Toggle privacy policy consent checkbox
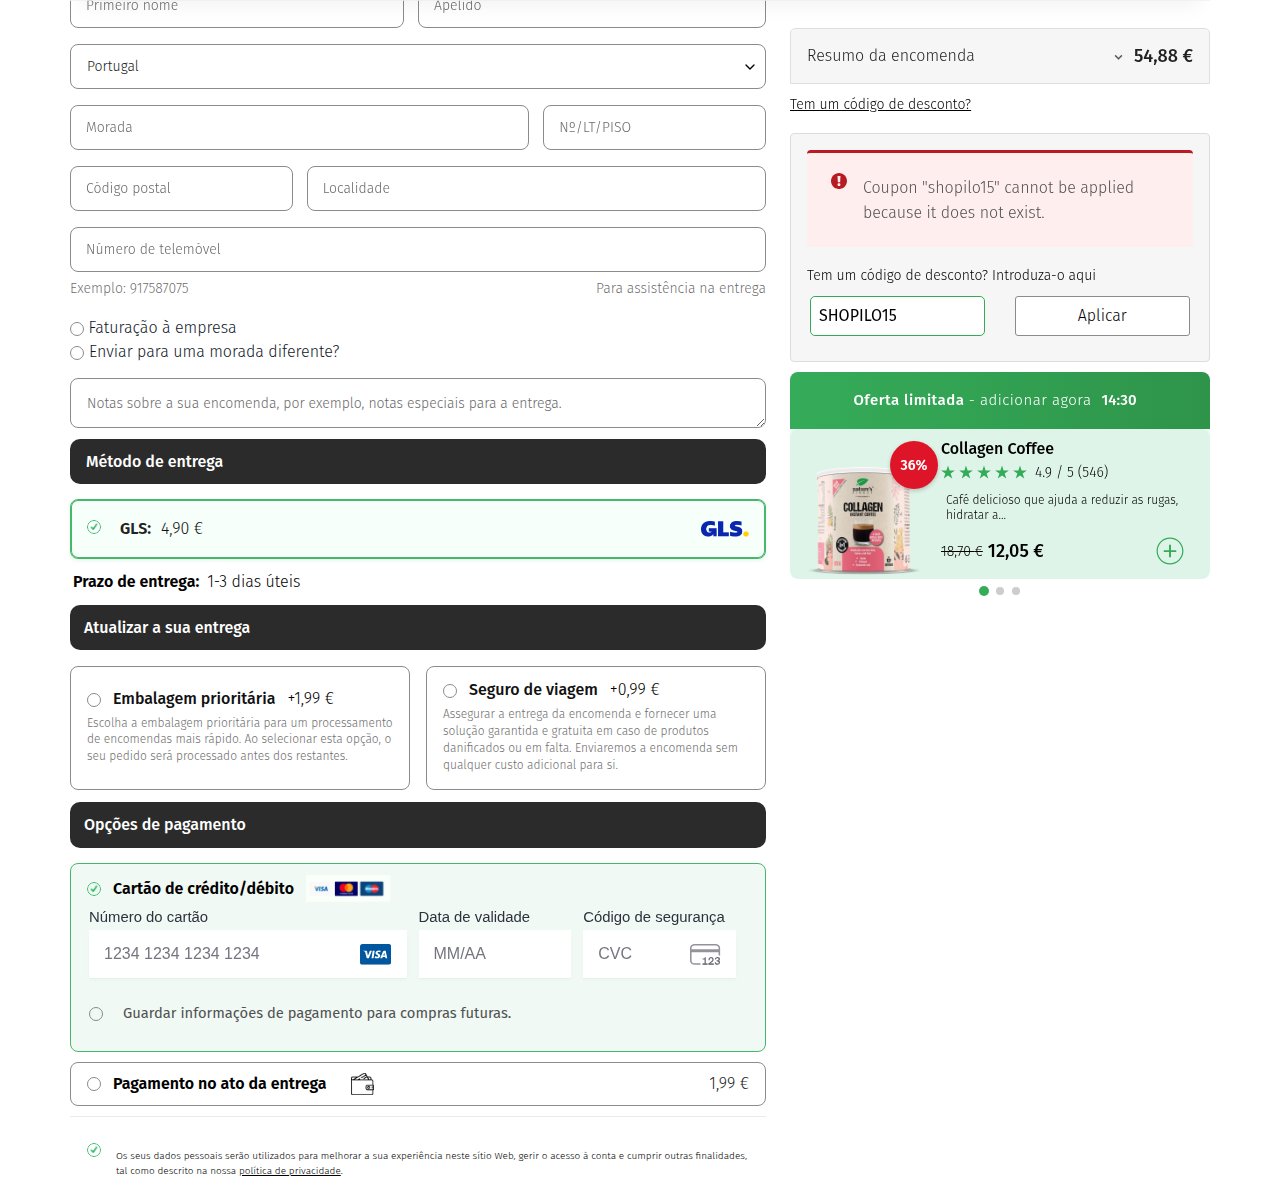The height and width of the screenshot is (1200, 1280). click(94, 1150)
